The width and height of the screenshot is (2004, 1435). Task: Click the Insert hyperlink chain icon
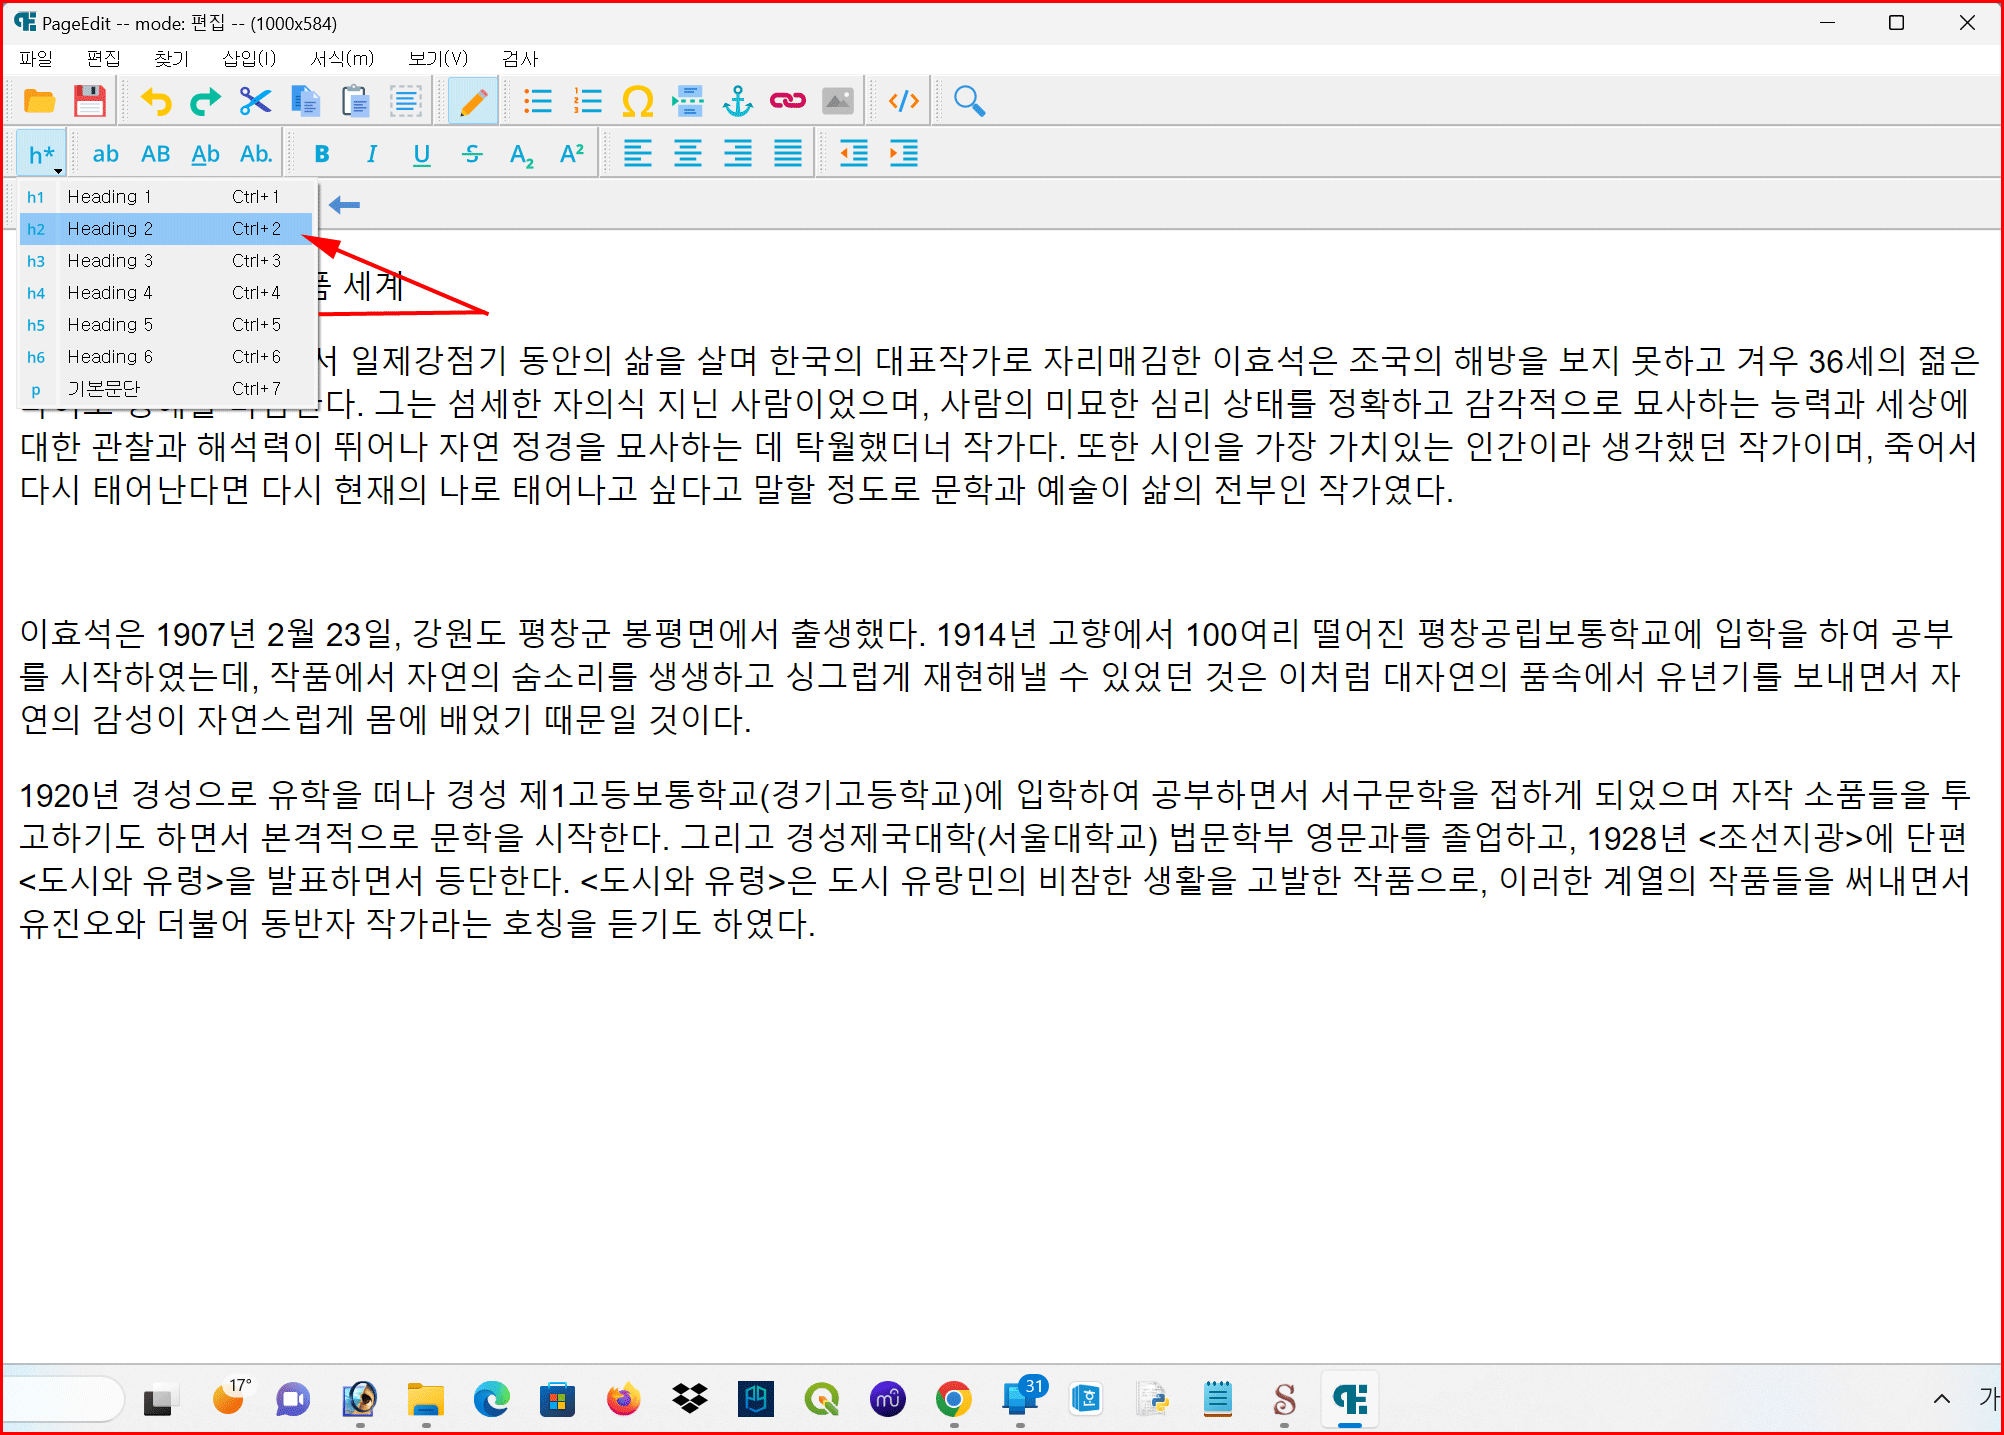[787, 101]
